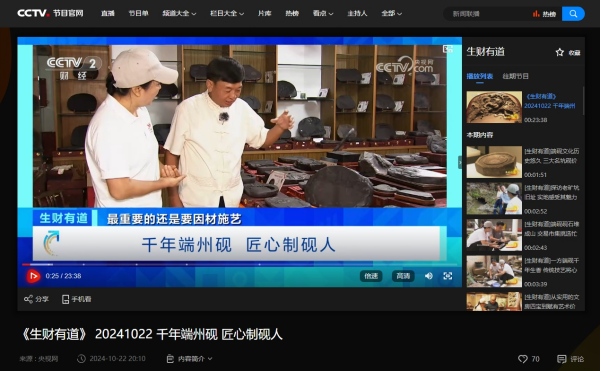
Task: Click picture-in-picture icon on video corner
Action: click(x=447, y=49)
